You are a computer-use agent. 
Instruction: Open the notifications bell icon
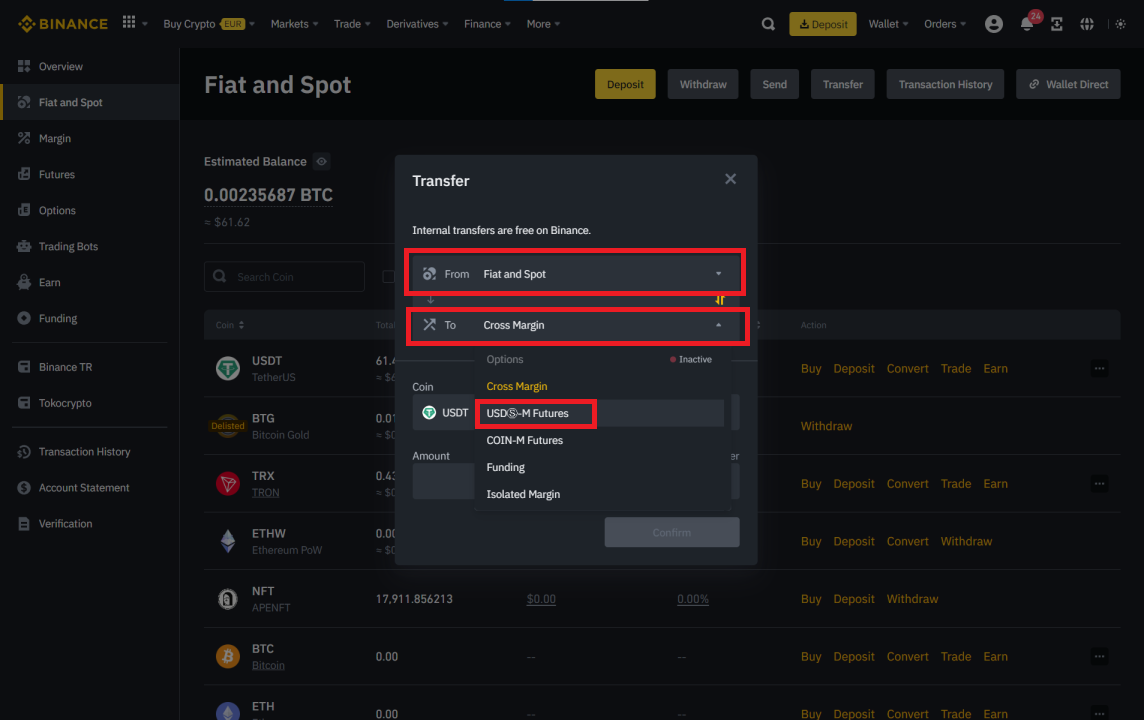tap(1027, 24)
